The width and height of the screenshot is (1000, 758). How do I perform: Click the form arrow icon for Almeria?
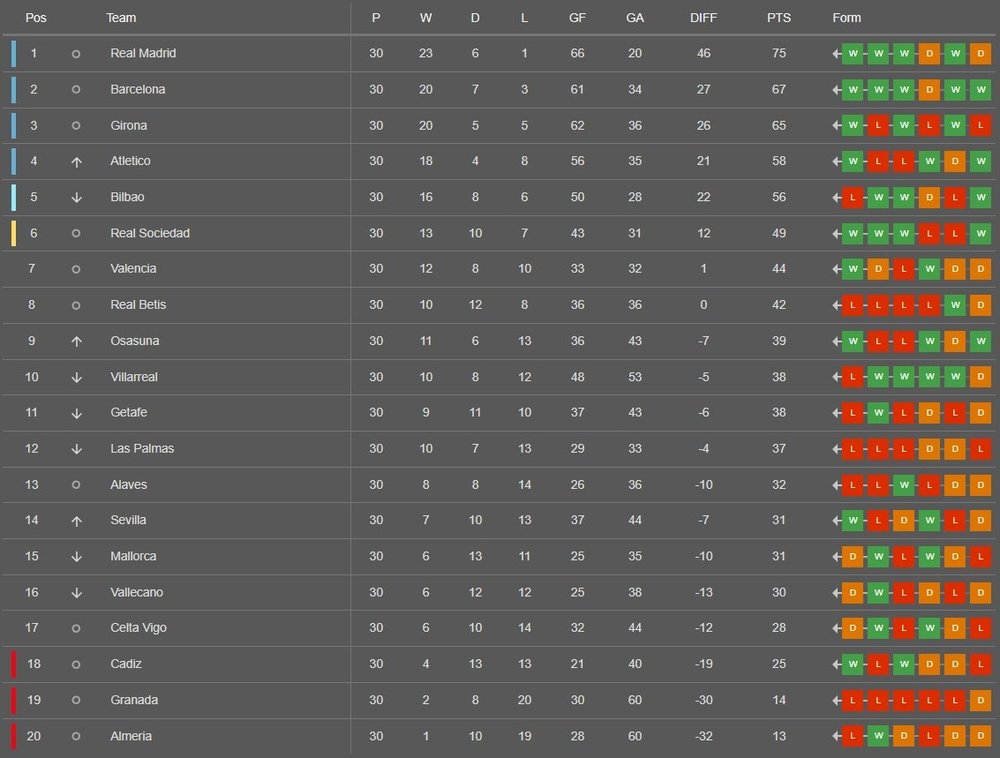836,736
